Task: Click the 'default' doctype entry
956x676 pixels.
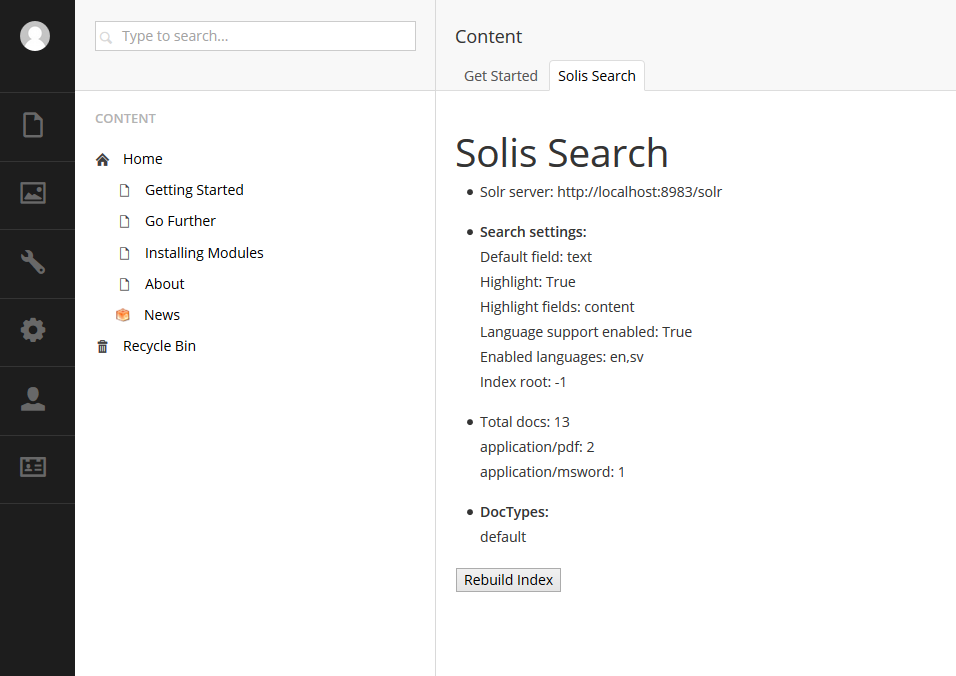Action: pos(503,537)
